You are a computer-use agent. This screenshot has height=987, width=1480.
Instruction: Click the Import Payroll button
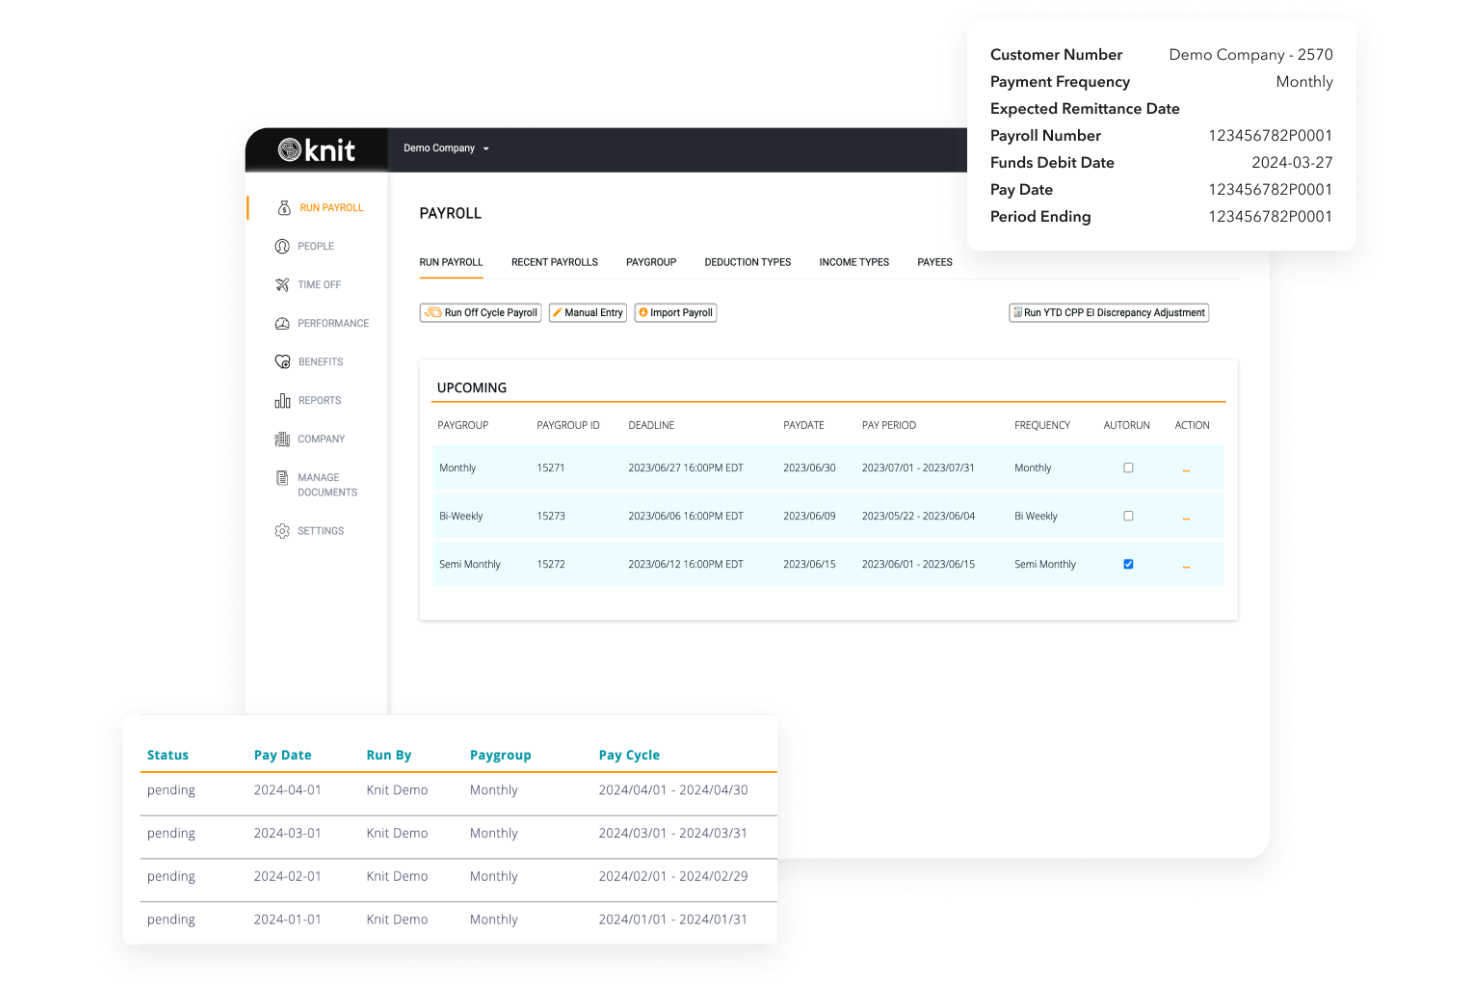675,312
